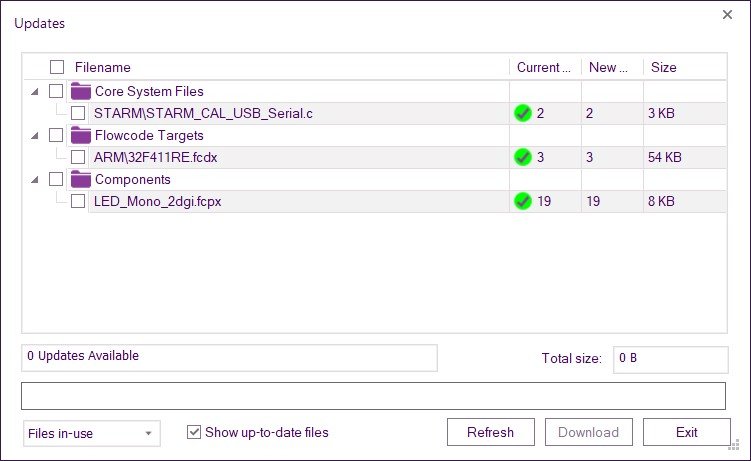Check the LED_Mono_2dgi.fcpx file checkbox
751x461 pixels.
coord(78,201)
